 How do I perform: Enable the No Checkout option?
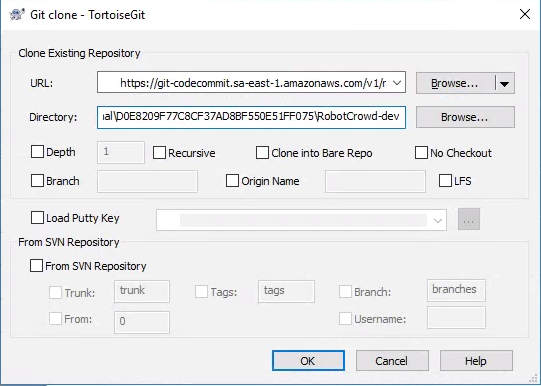(421, 153)
